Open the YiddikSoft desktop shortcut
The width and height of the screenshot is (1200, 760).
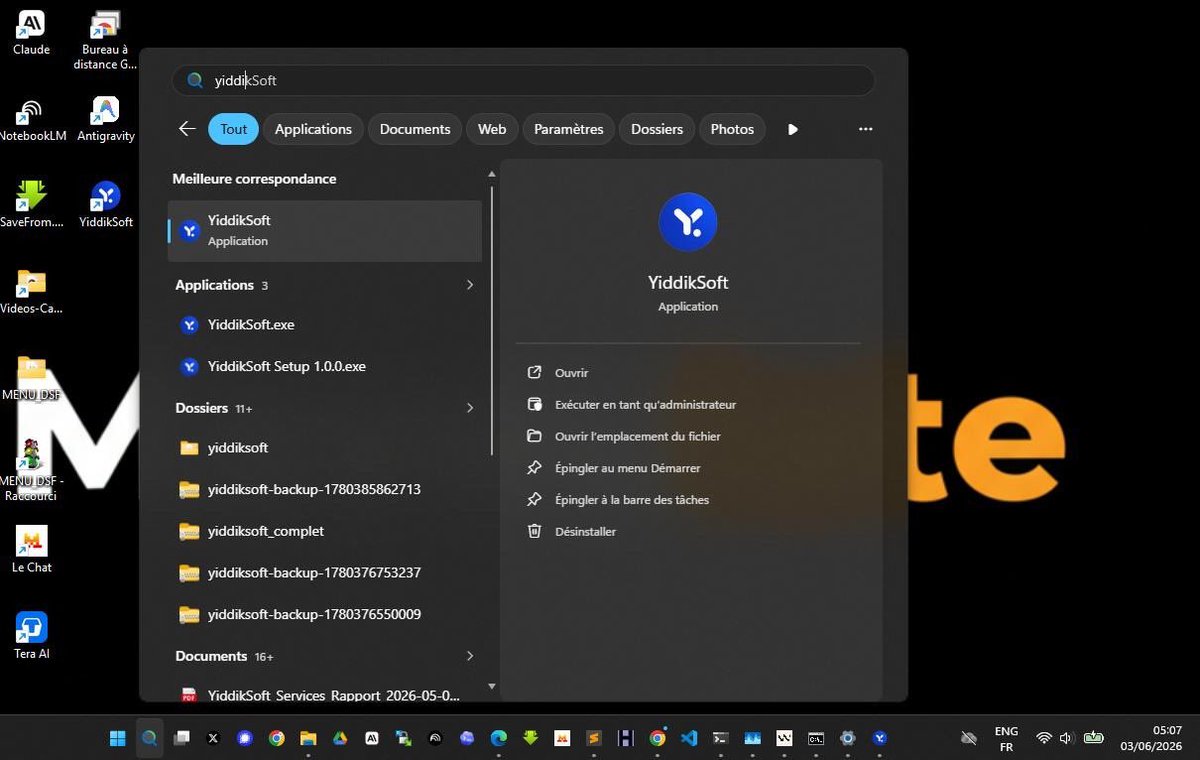[x=105, y=205]
